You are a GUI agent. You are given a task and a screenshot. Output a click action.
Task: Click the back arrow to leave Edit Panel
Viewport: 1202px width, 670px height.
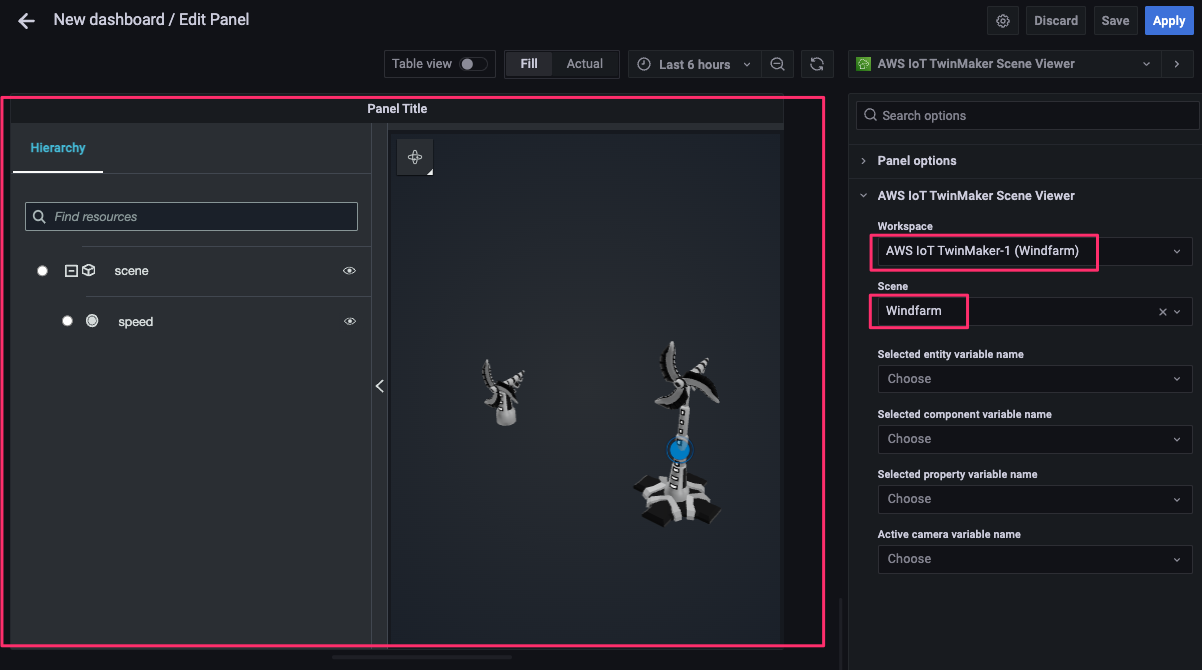tap(26, 20)
